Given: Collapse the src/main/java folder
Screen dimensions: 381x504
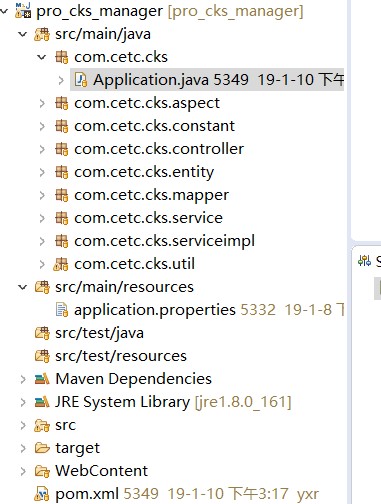Looking at the screenshot, I should click(23, 34).
